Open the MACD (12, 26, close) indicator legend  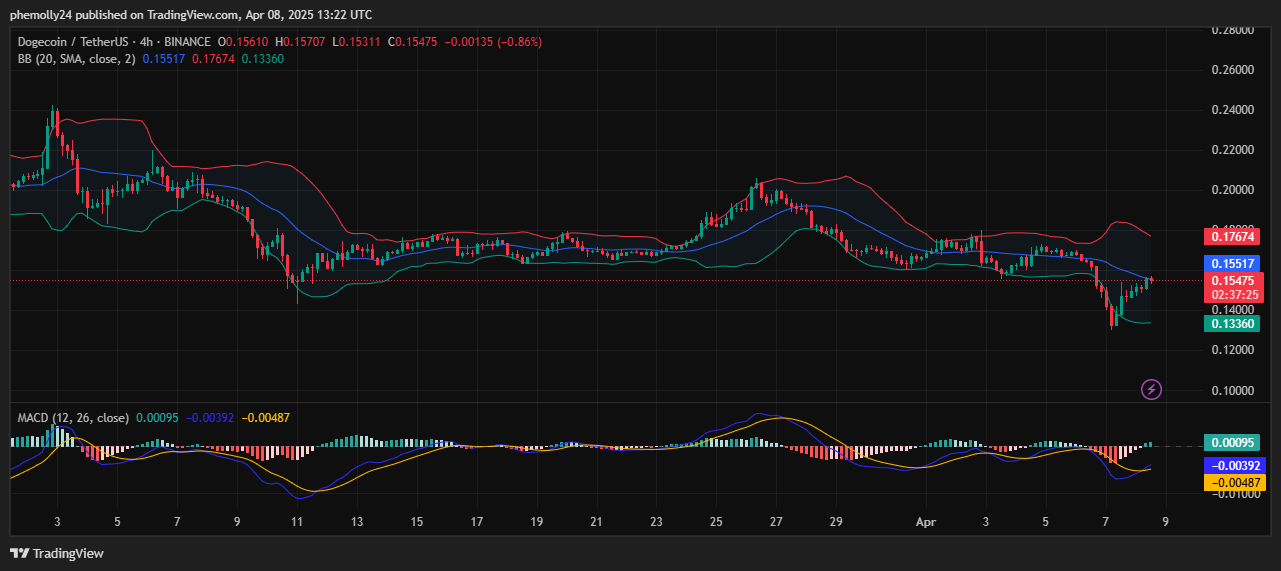[x=73, y=417]
